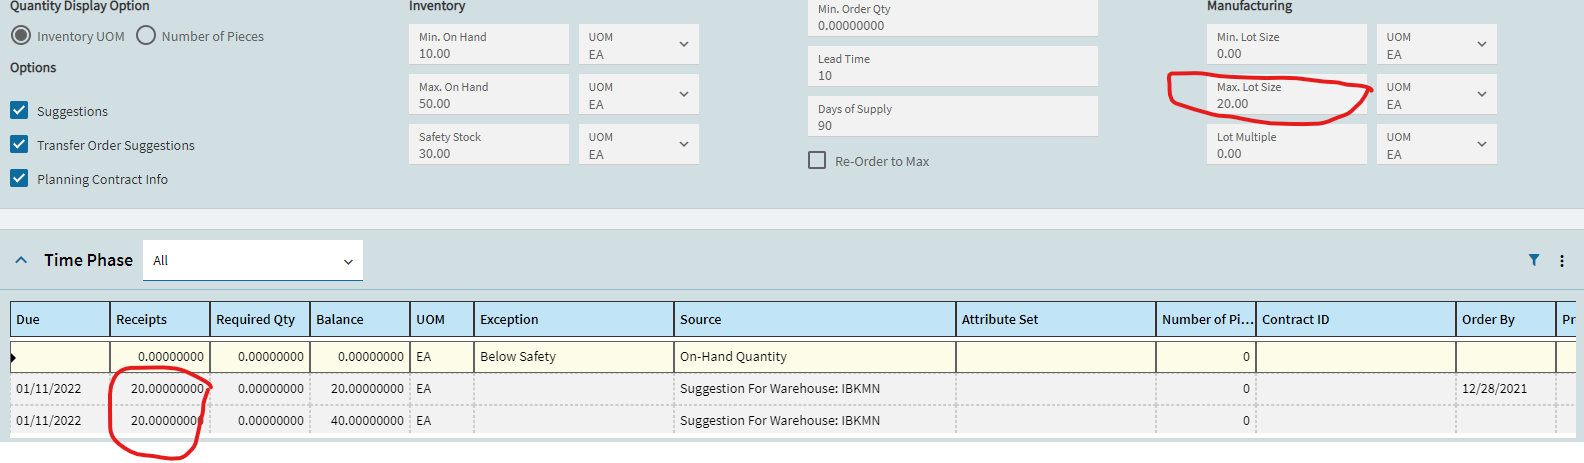Screen dimensions: 1584x463
Task: Select Number of Pieces radio button
Action: [146, 35]
